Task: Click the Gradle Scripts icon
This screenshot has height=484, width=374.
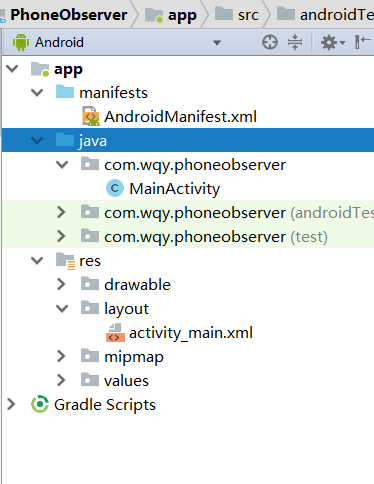Action: click(x=40, y=404)
